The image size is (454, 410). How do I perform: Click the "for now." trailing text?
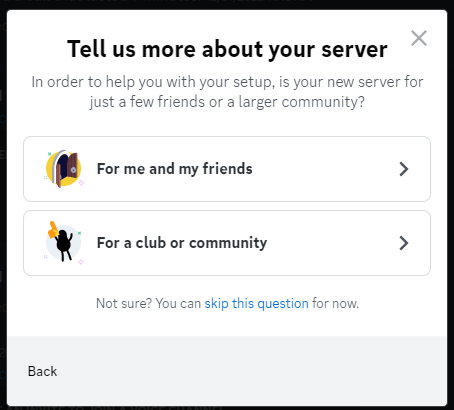tap(335, 304)
